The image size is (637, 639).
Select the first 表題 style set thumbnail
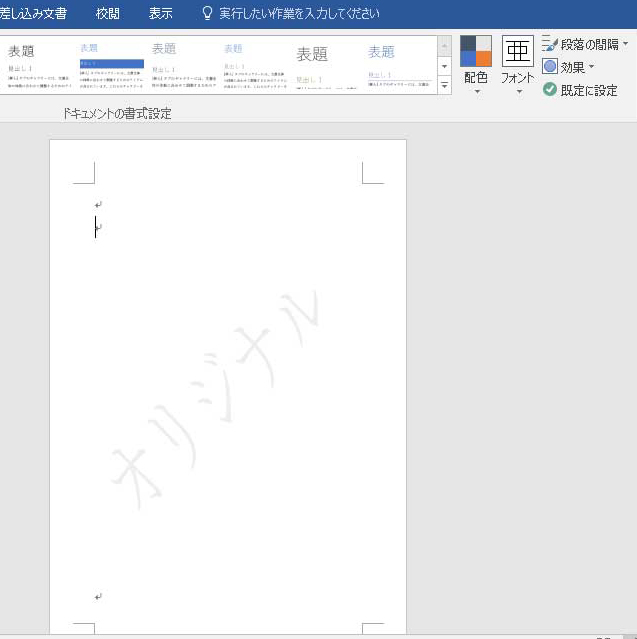click(x=36, y=65)
